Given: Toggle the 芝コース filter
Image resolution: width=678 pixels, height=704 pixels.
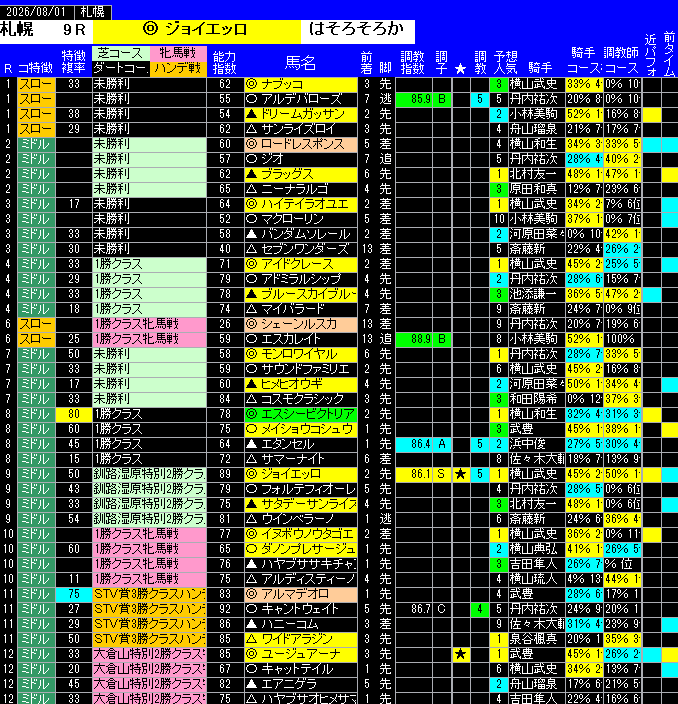Looking at the screenshot, I should click(120, 53).
